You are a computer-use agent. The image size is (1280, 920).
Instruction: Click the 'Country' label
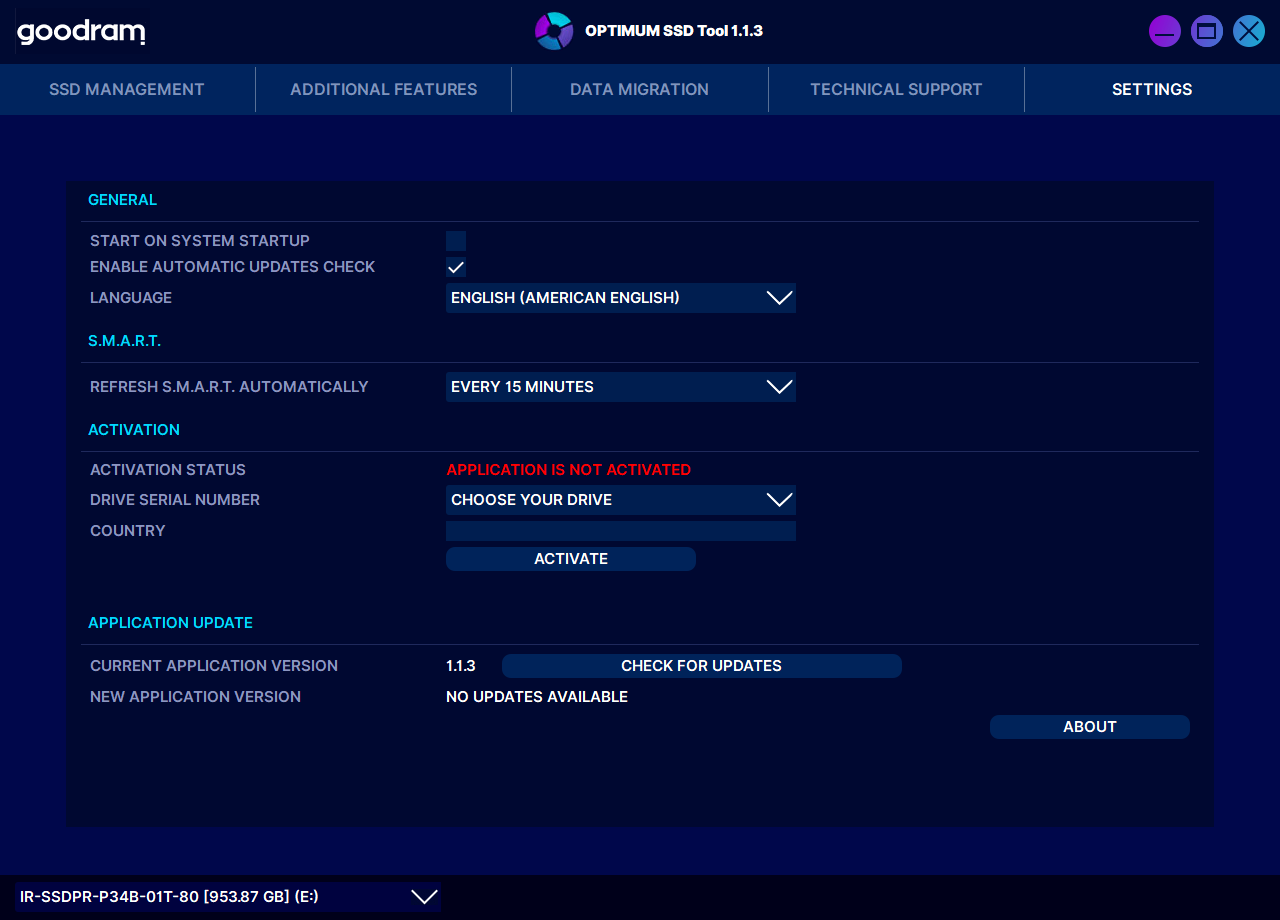[128, 531]
